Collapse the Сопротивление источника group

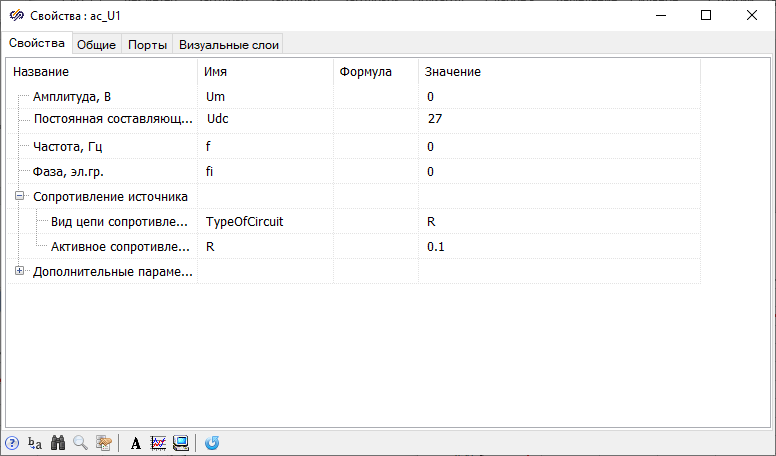[x=19, y=196]
